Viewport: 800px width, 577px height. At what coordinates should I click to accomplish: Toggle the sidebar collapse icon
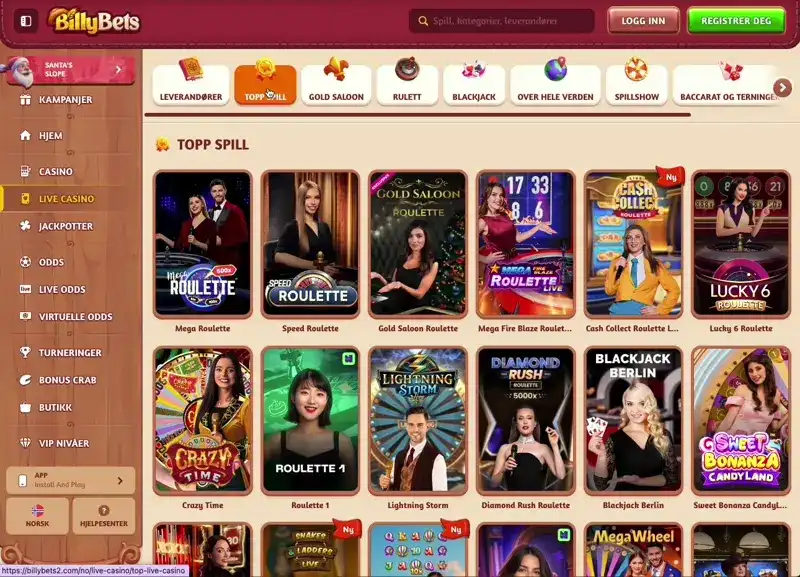click(x=26, y=21)
